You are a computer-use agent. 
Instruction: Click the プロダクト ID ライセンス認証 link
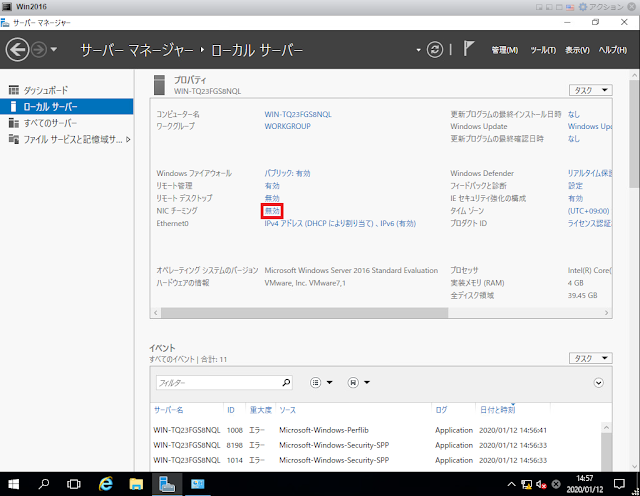coord(590,223)
